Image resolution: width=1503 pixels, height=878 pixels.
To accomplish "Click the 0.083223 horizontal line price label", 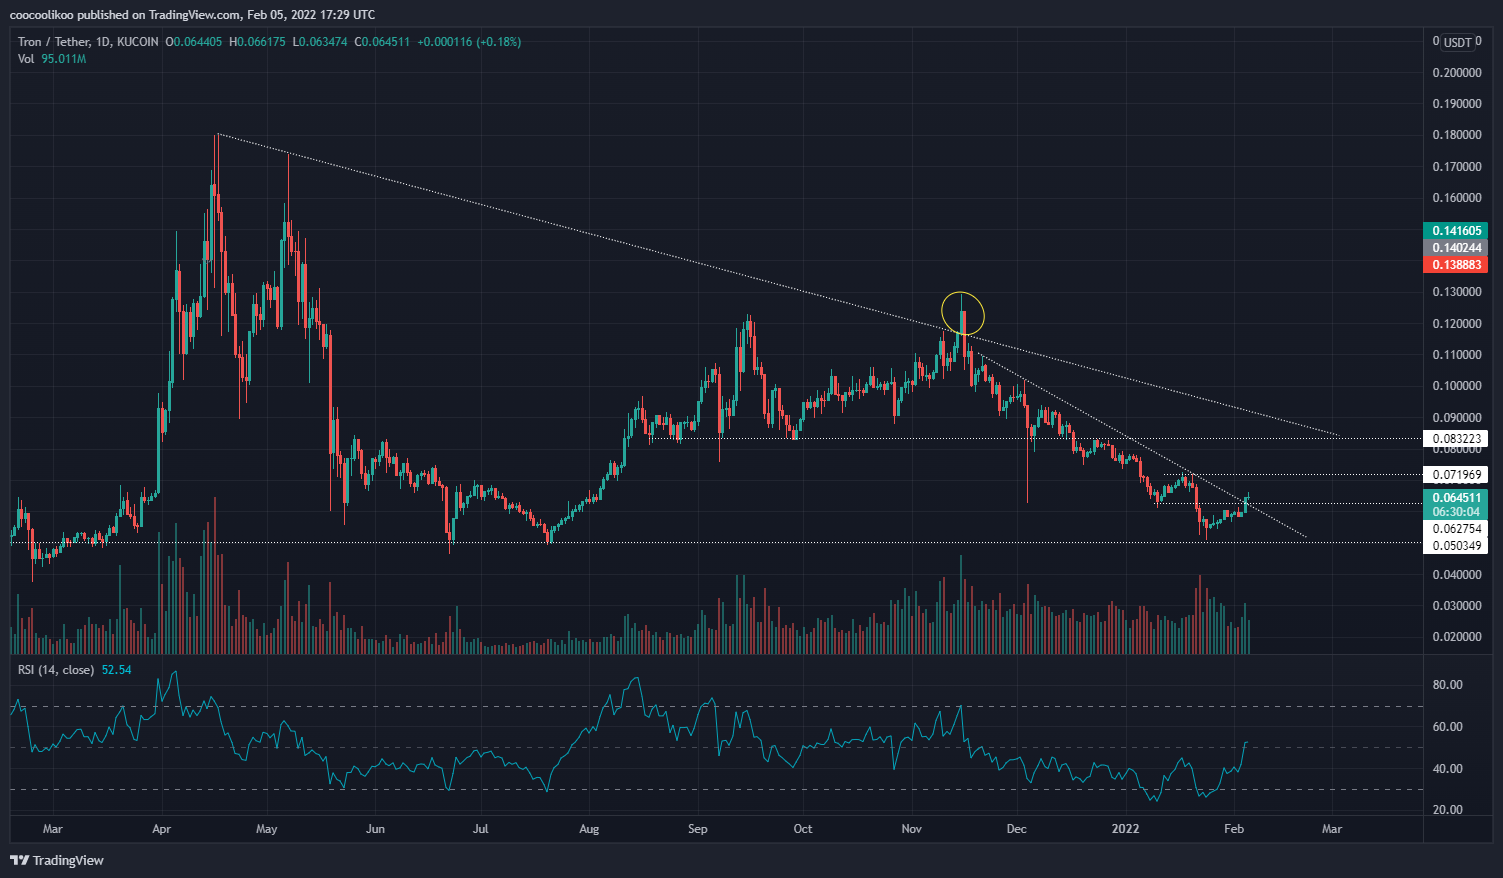I will click(x=1456, y=439).
